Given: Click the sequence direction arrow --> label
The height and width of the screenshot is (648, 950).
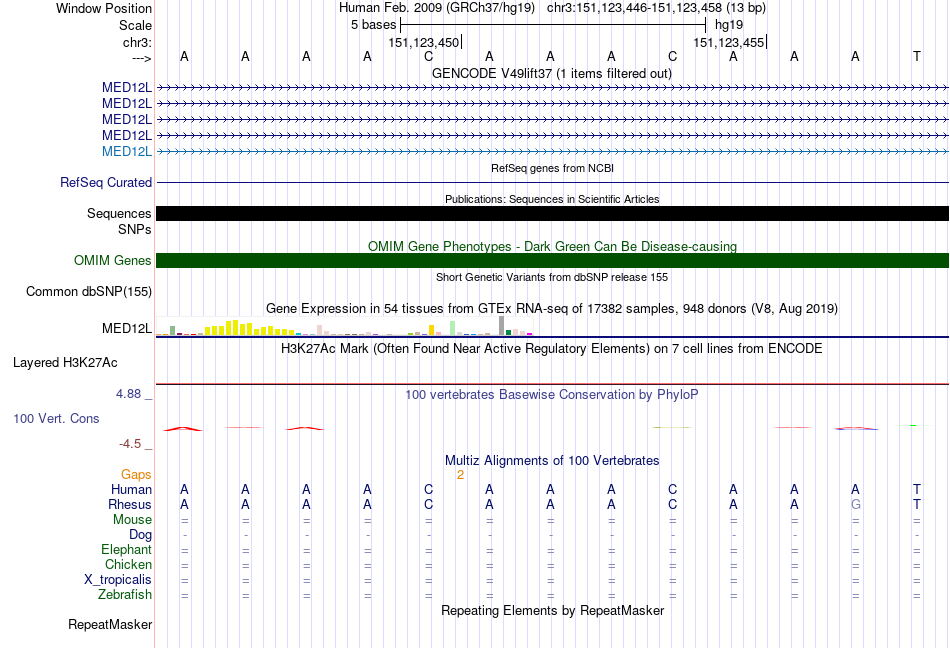Looking at the screenshot, I should (x=142, y=58).
